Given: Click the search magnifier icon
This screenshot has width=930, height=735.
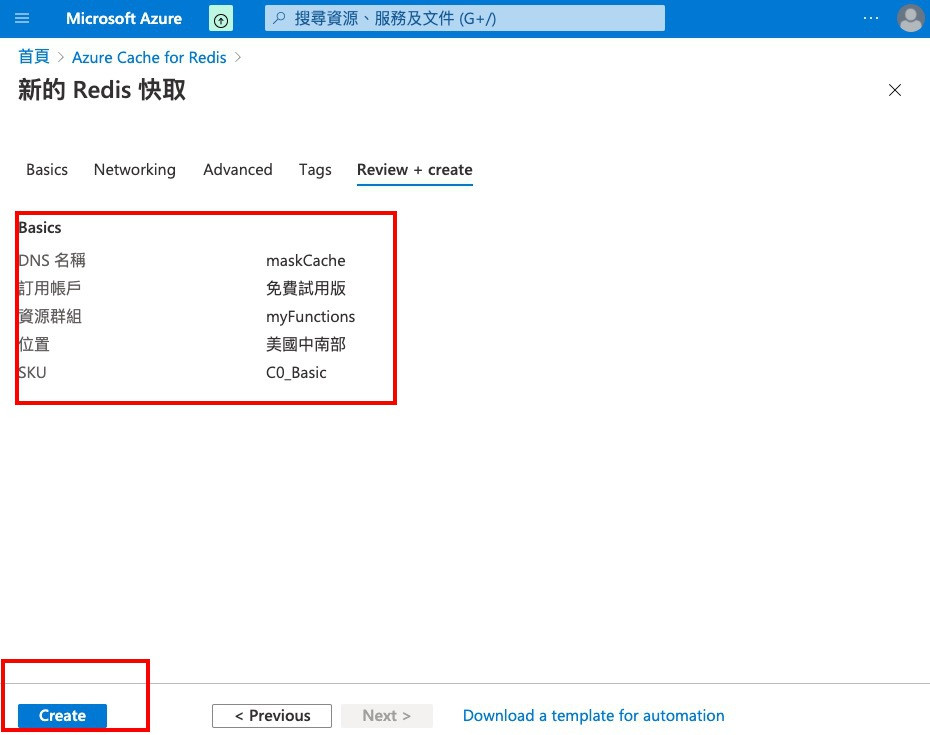Looking at the screenshot, I should coord(279,18).
